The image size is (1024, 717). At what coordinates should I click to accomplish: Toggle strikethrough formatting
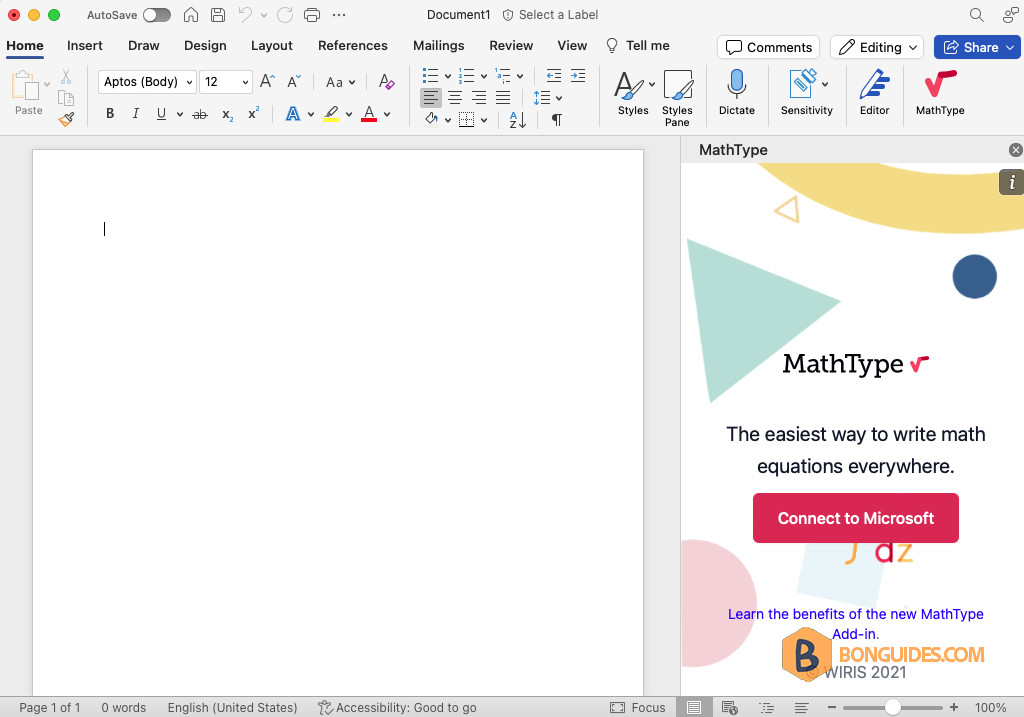click(x=200, y=114)
